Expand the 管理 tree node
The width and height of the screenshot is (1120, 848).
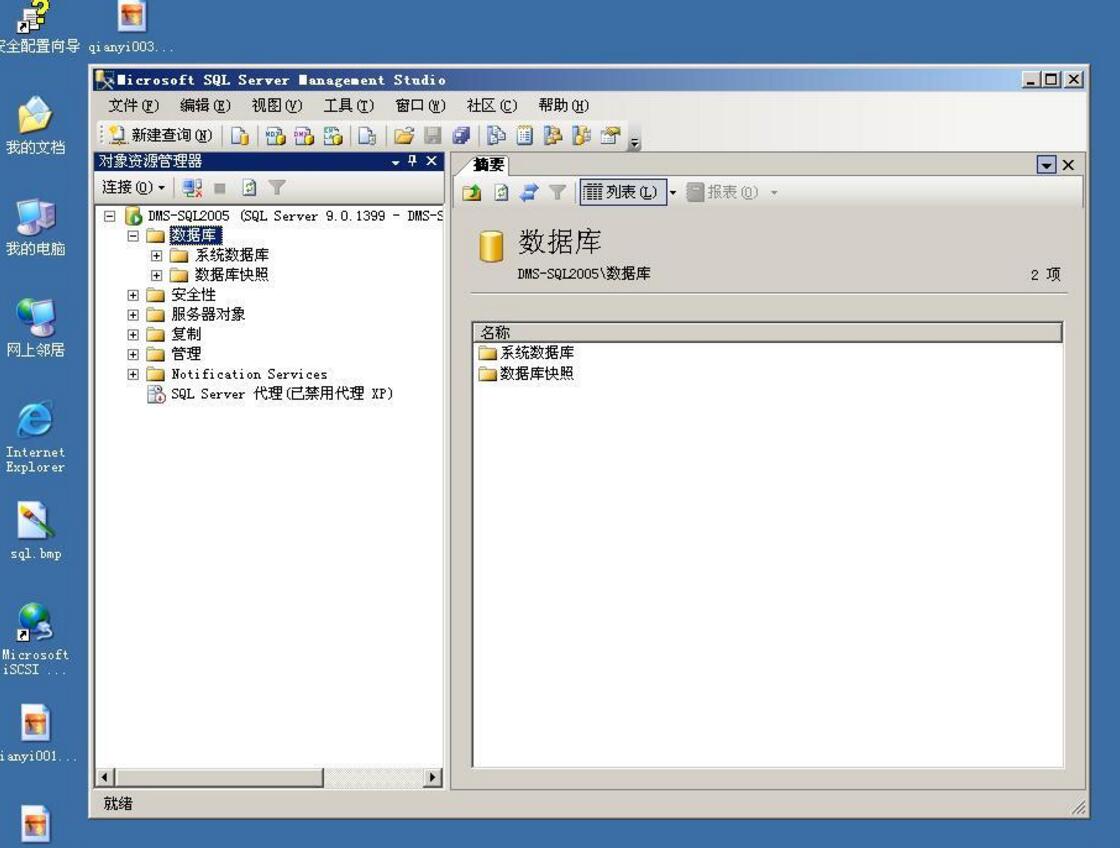(133, 354)
